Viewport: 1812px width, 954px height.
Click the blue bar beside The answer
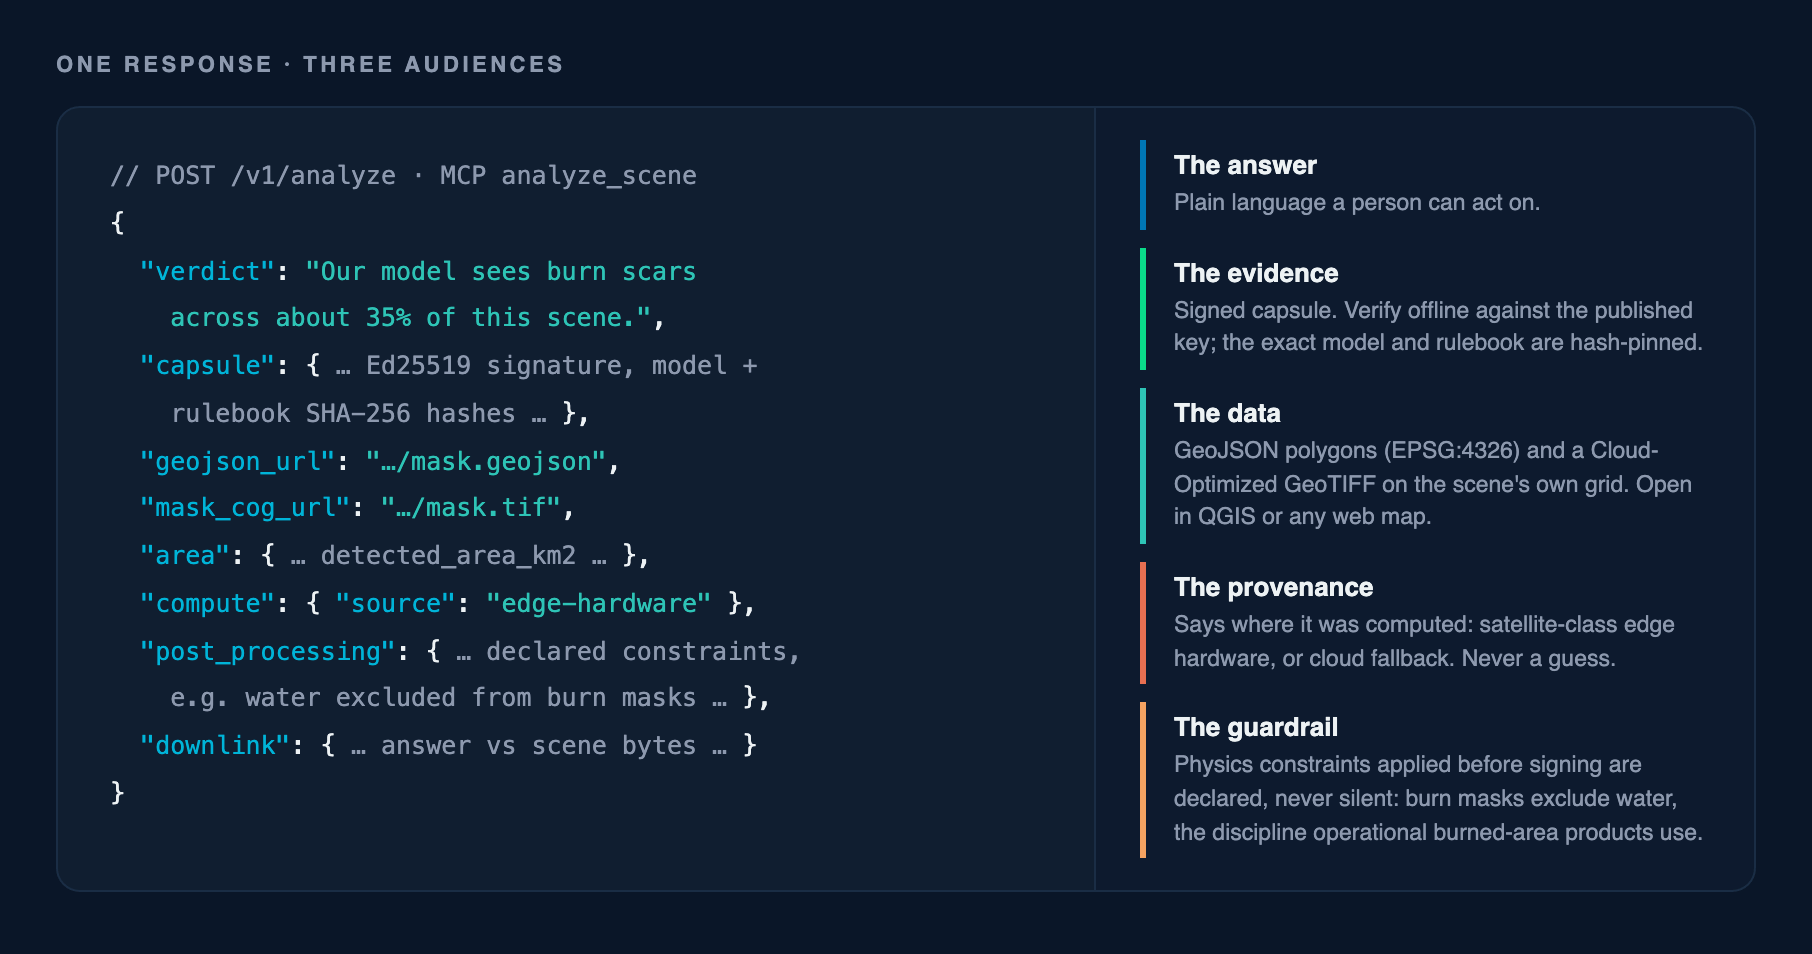1143,185
